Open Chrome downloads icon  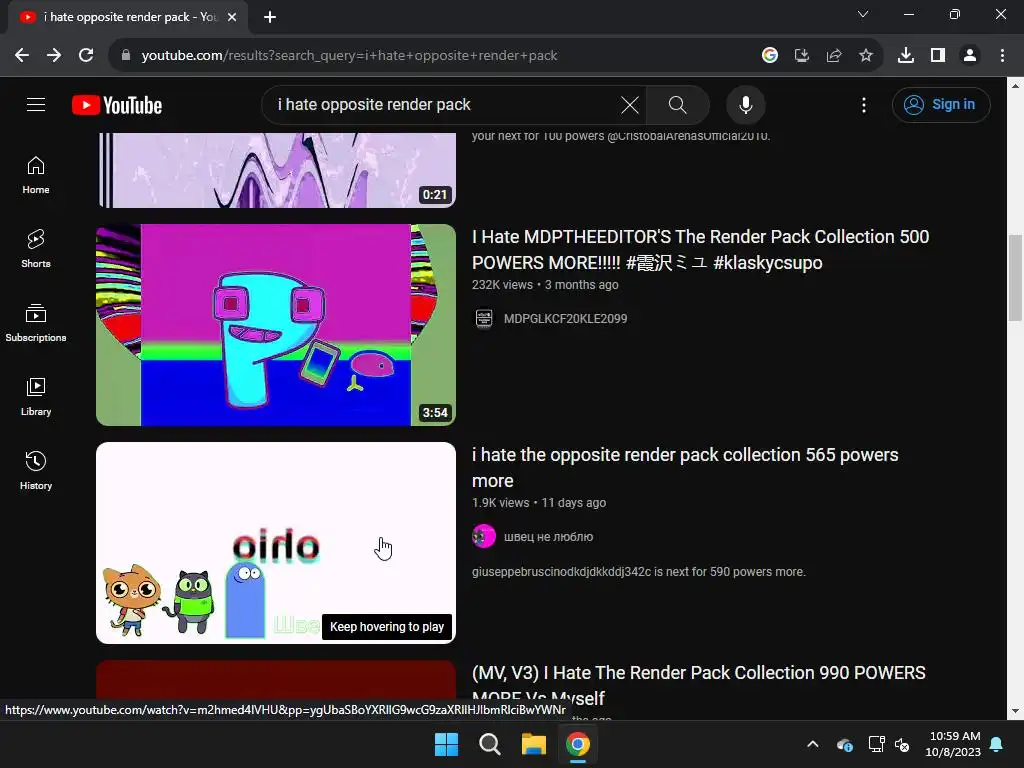tap(906, 56)
